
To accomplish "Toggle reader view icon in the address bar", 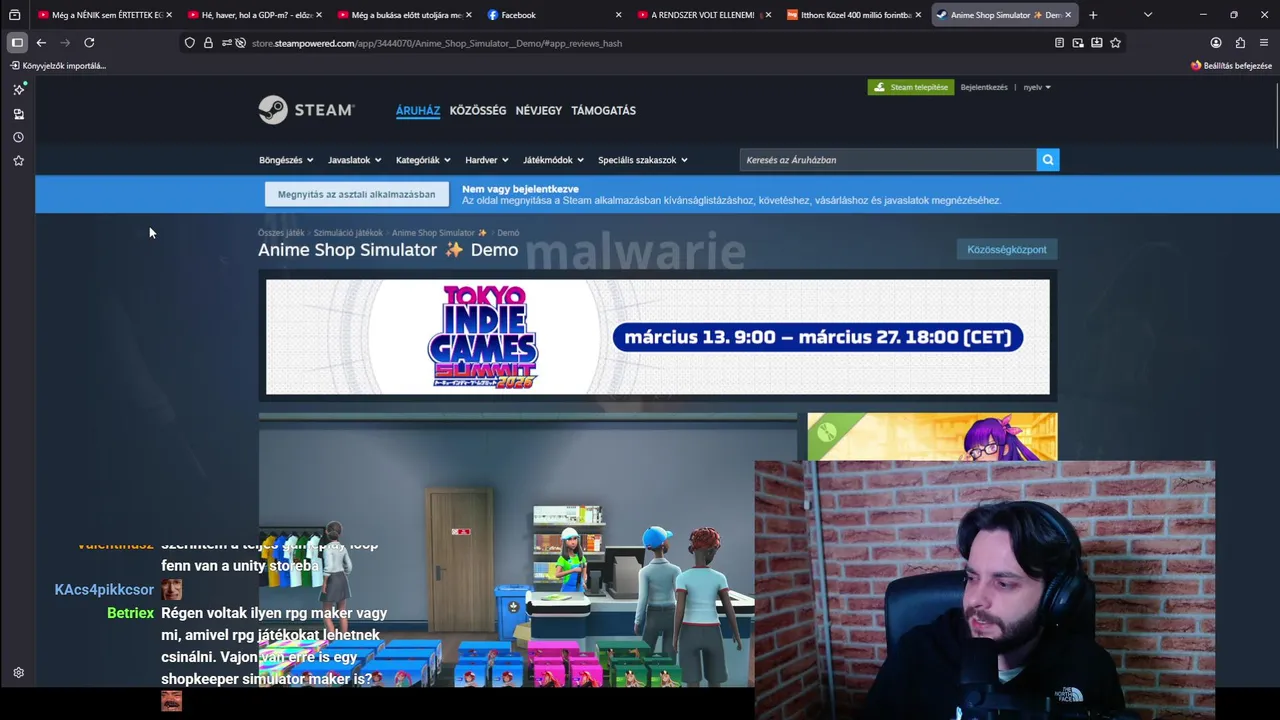I will [x=1059, y=43].
